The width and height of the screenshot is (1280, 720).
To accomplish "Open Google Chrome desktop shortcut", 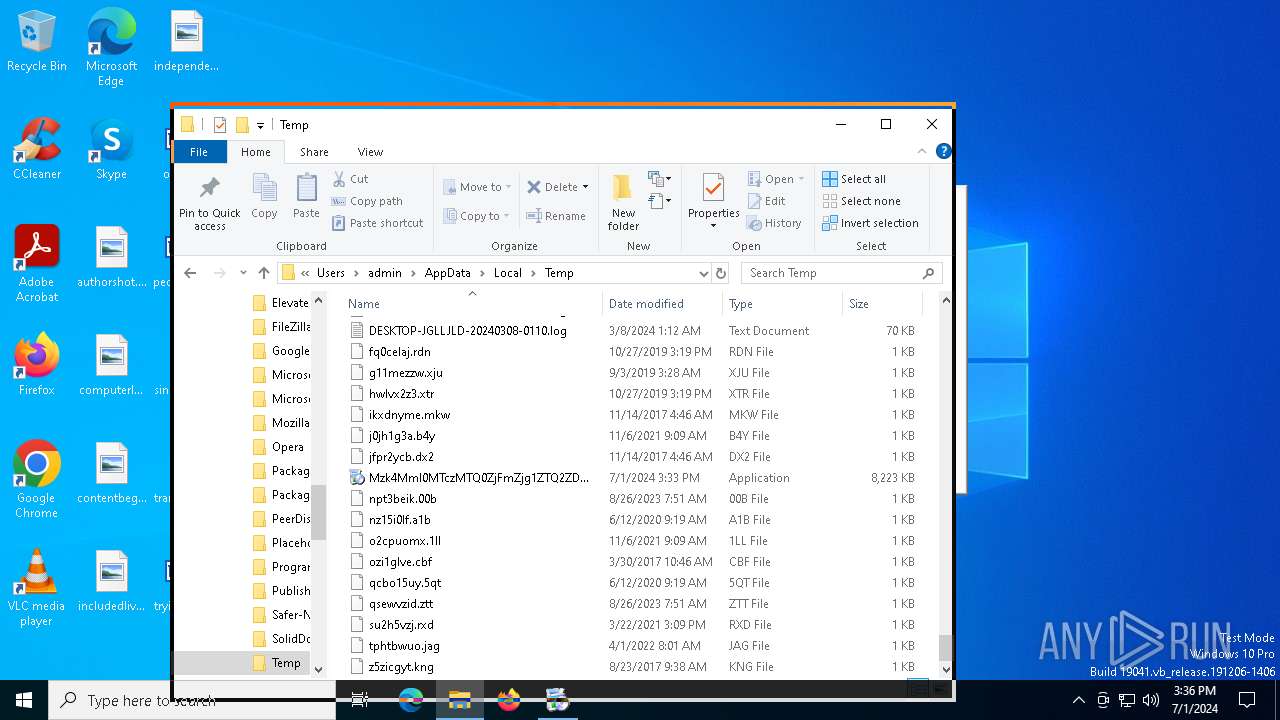I will click(37, 480).
